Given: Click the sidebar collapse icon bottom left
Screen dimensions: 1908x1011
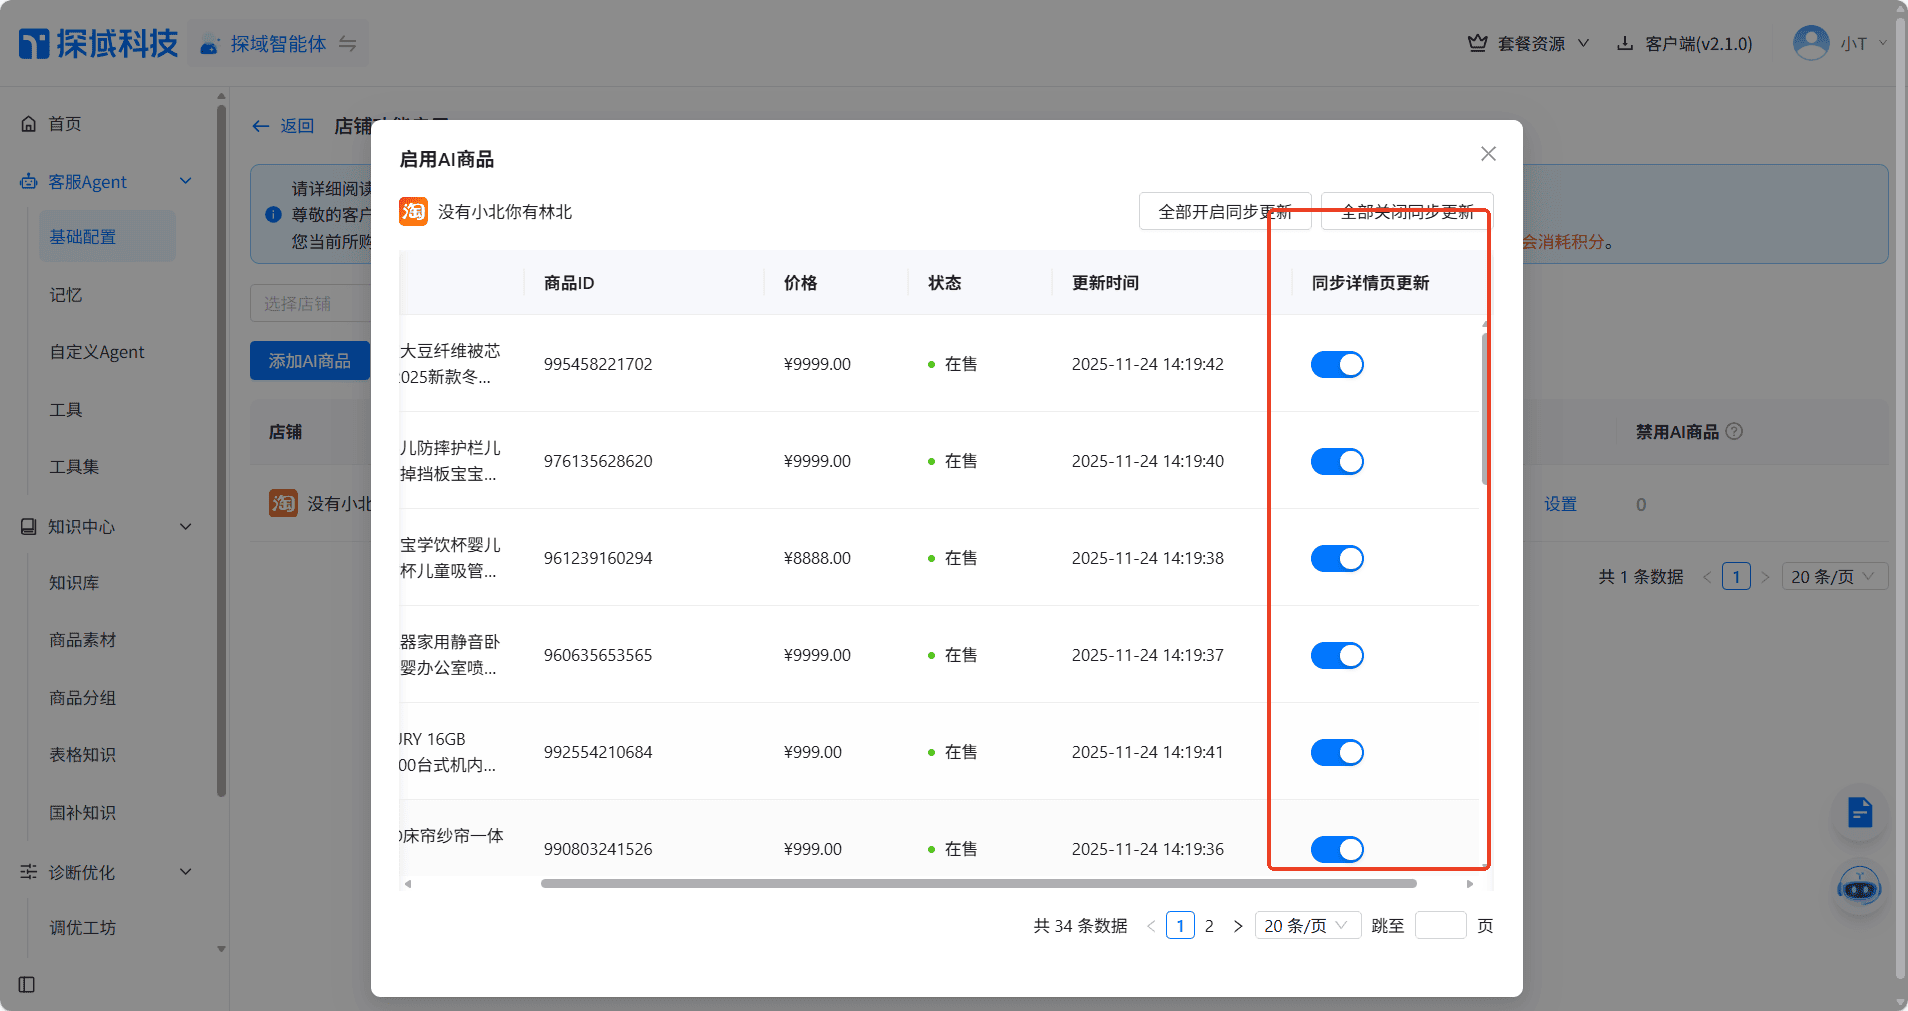Looking at the screenshot, I should tap(25, 985).
